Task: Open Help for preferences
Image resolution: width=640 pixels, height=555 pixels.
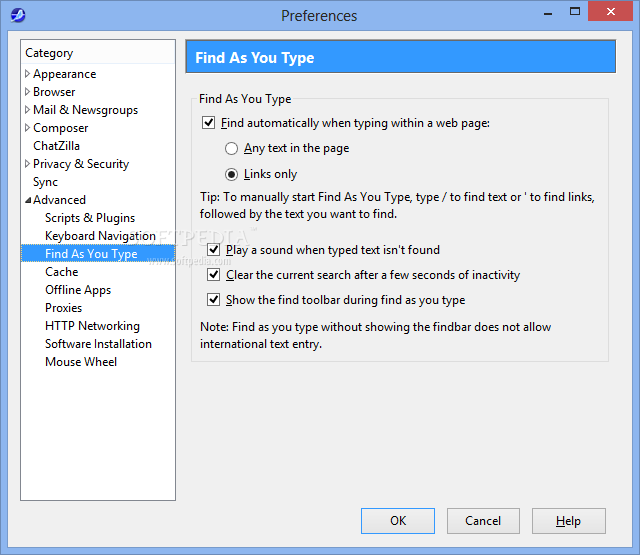Action: tap(568, 521)
